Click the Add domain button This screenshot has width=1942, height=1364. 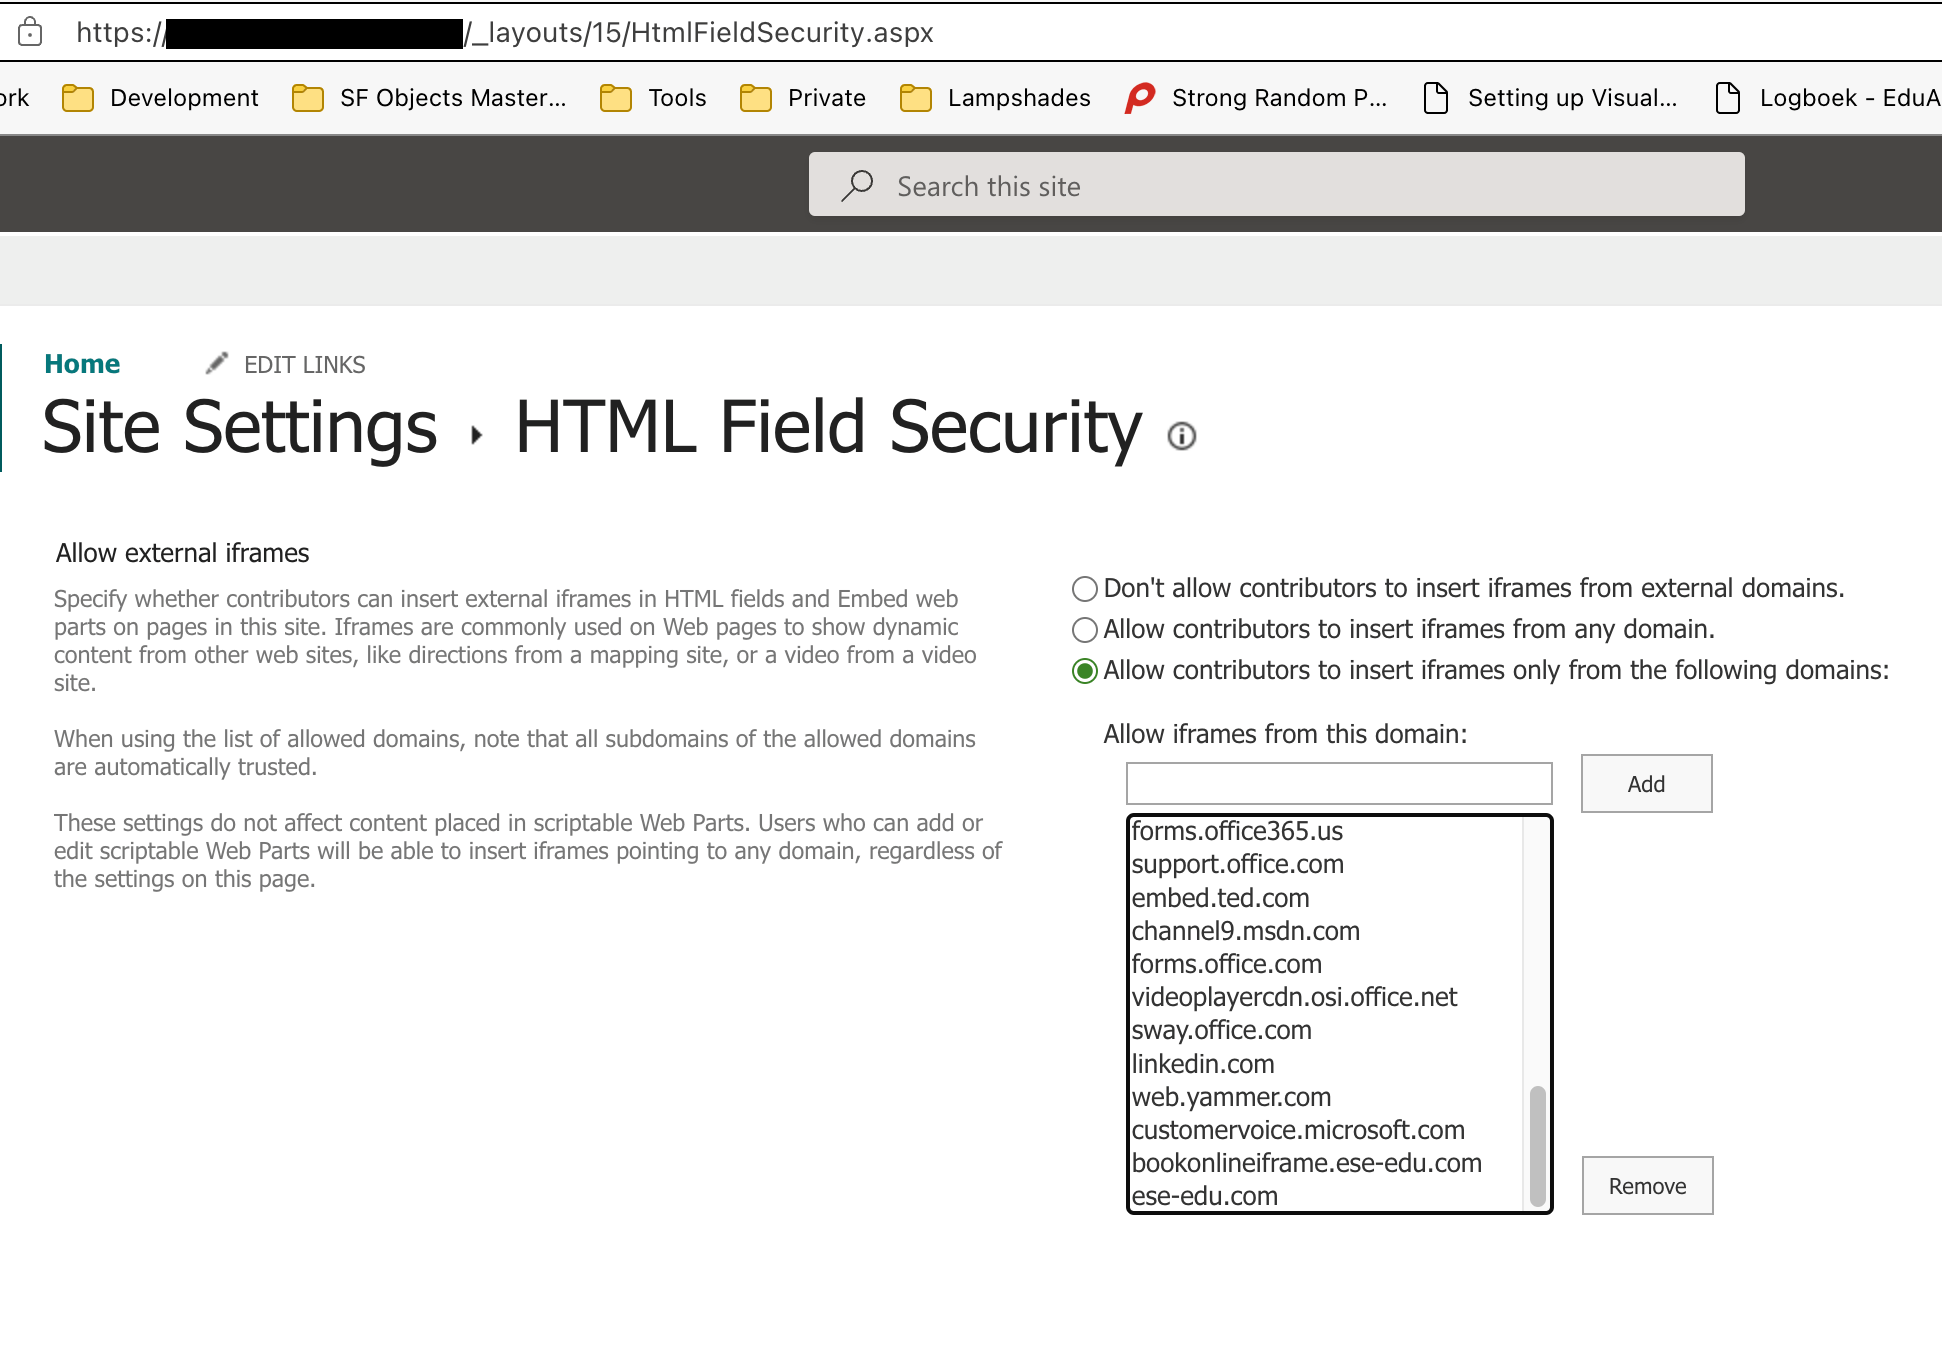click(1646, 784)
